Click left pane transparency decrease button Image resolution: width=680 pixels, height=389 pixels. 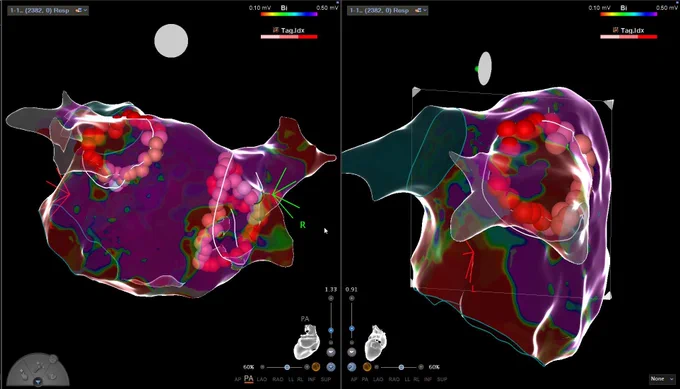tap(262, 367)
